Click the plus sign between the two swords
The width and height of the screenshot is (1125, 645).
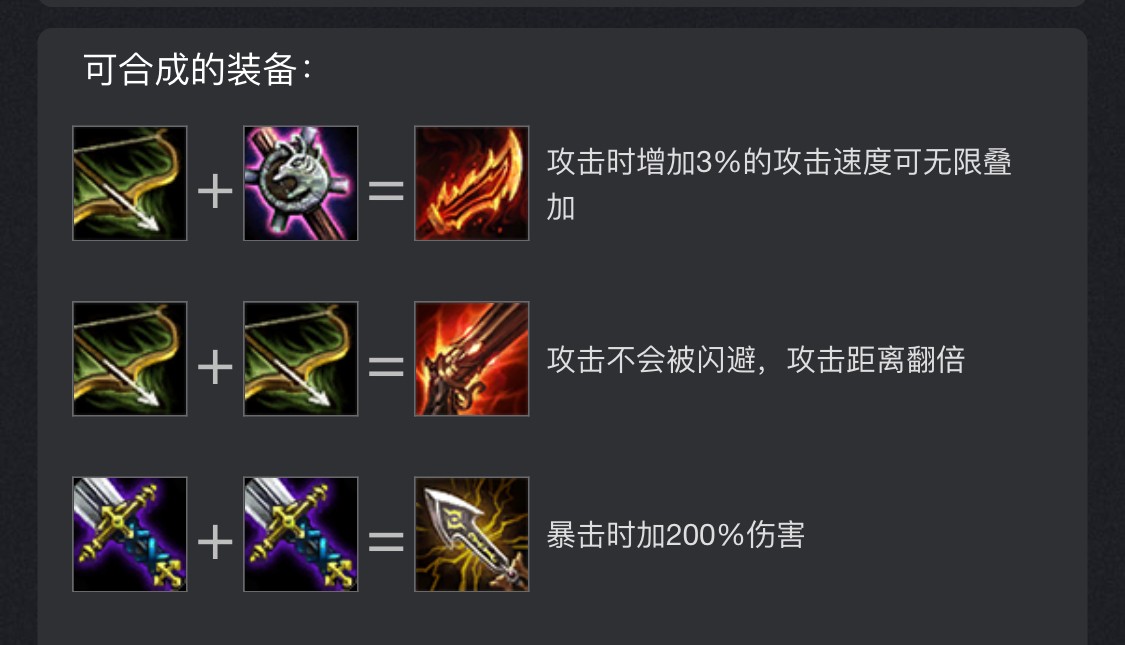coord(215,542)
